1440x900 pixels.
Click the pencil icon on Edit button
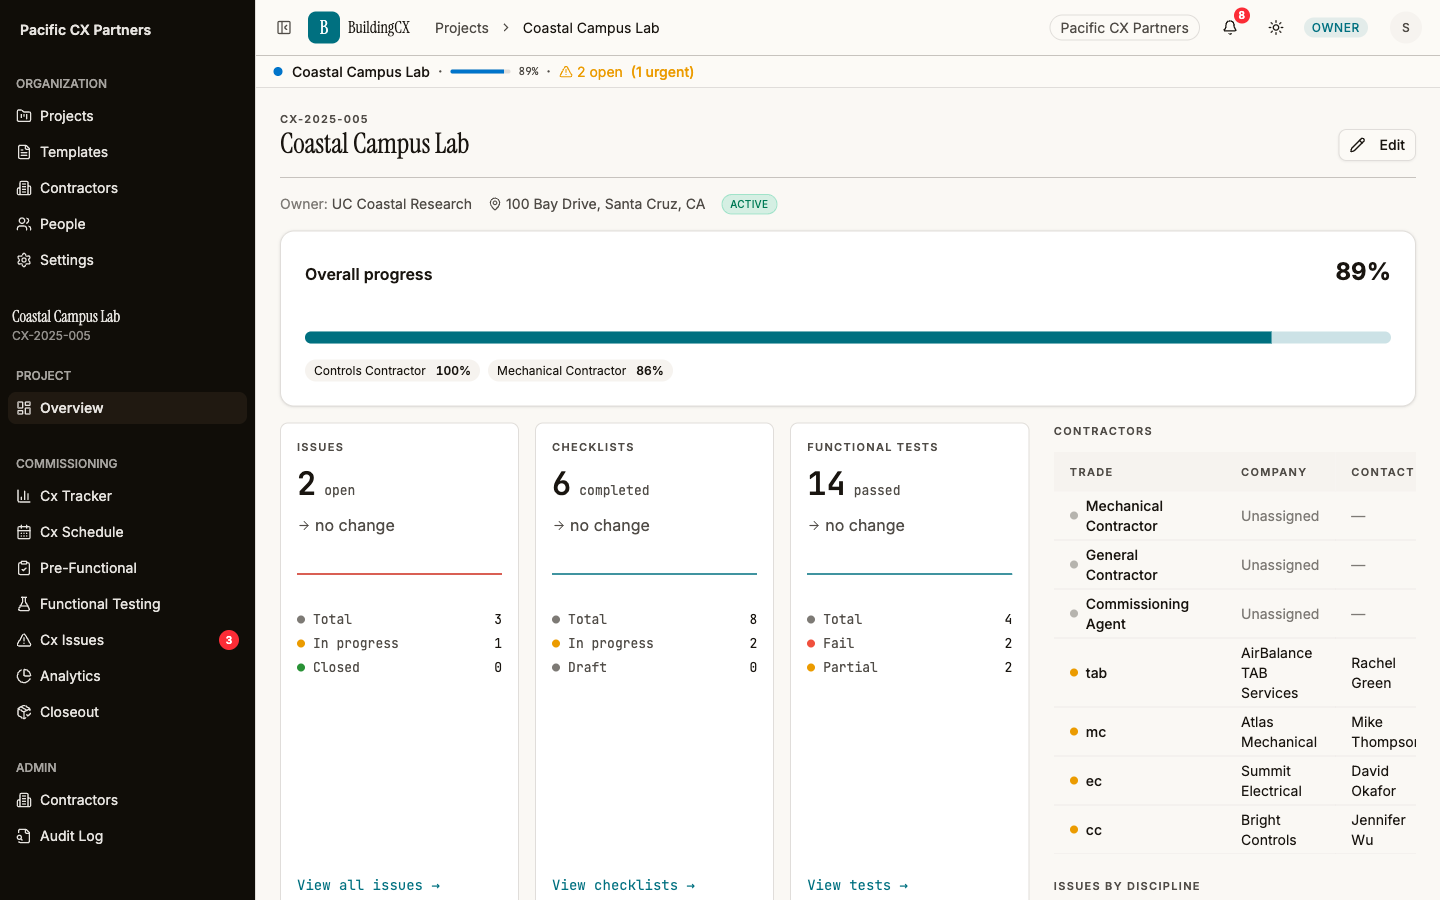pos(1357,145)
